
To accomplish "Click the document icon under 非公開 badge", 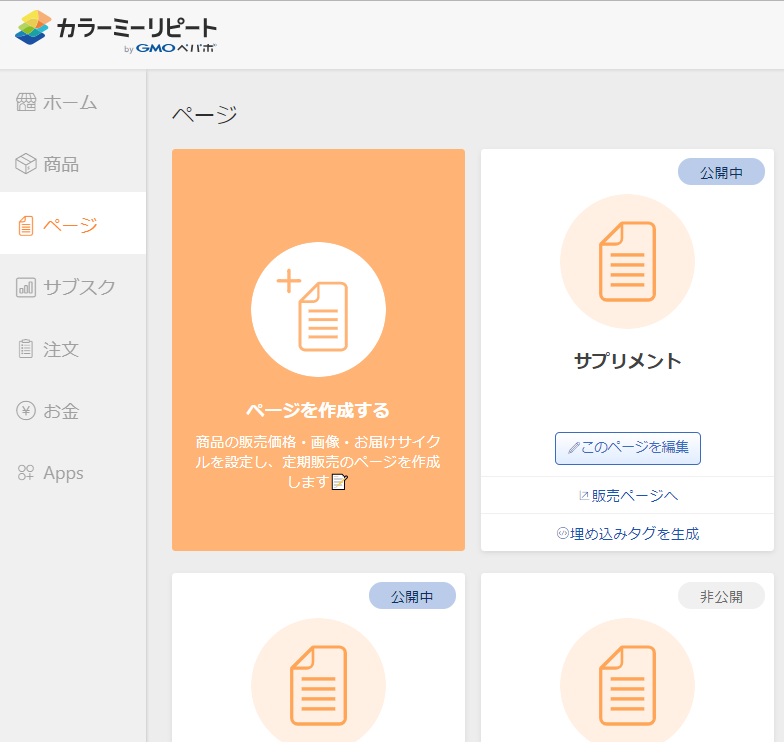I will [x=628, y=685].
